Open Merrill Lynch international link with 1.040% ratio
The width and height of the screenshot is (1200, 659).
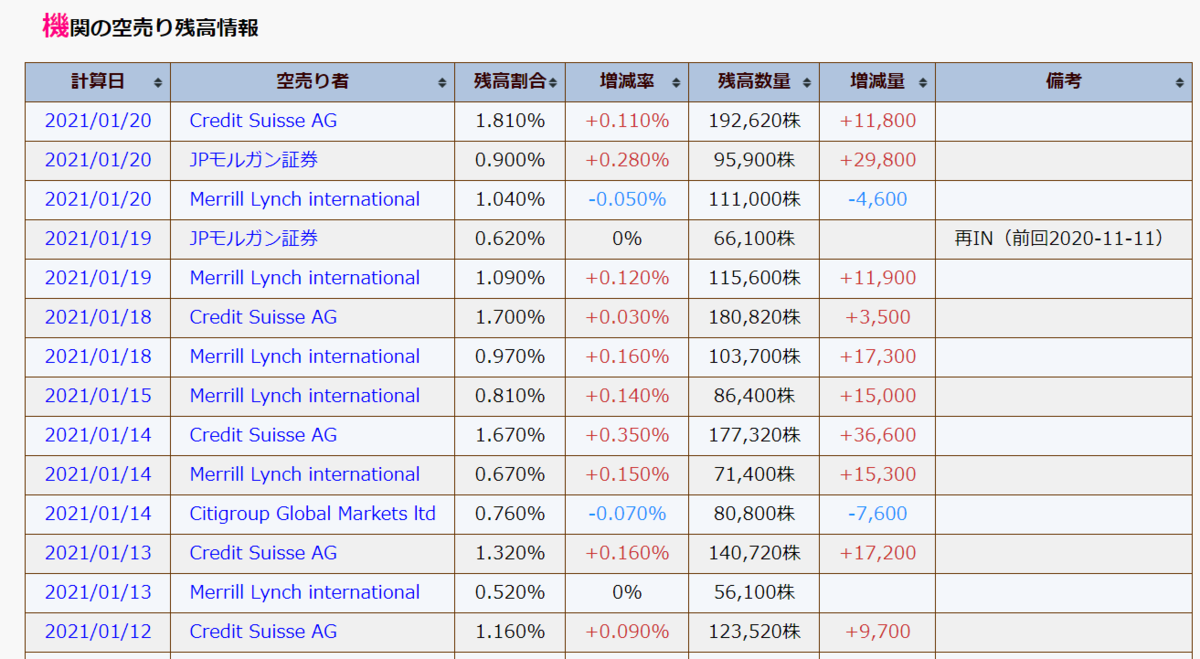click(x=305, y=199)
